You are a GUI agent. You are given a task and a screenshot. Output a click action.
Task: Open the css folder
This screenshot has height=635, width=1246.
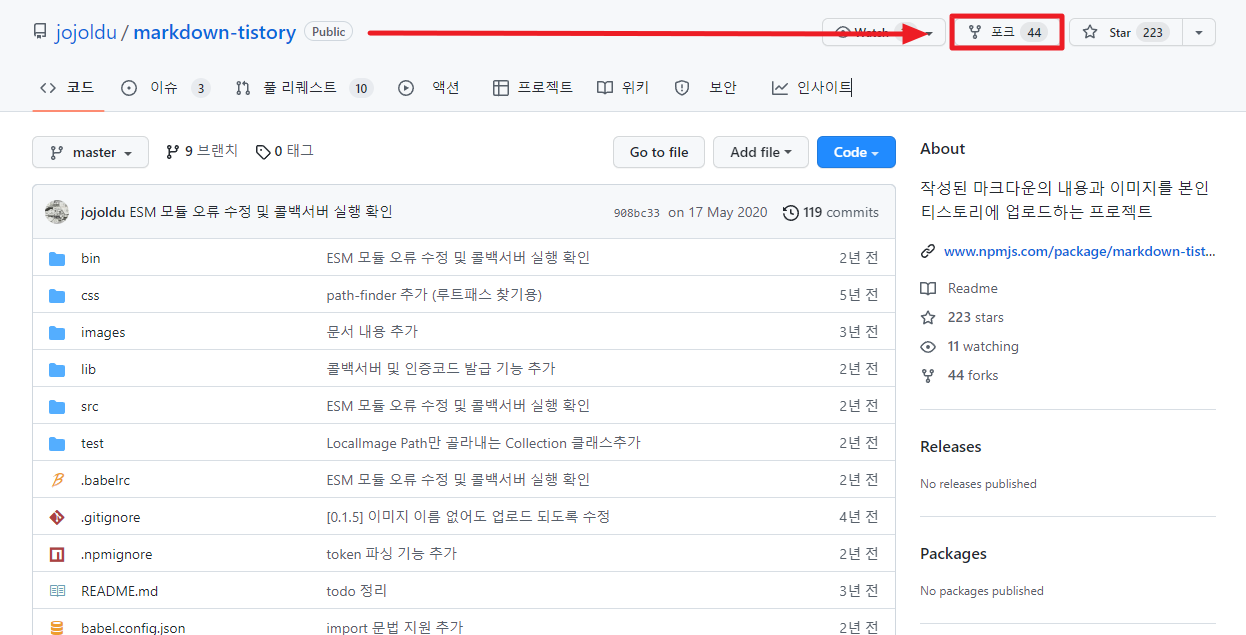click(90, 295)
